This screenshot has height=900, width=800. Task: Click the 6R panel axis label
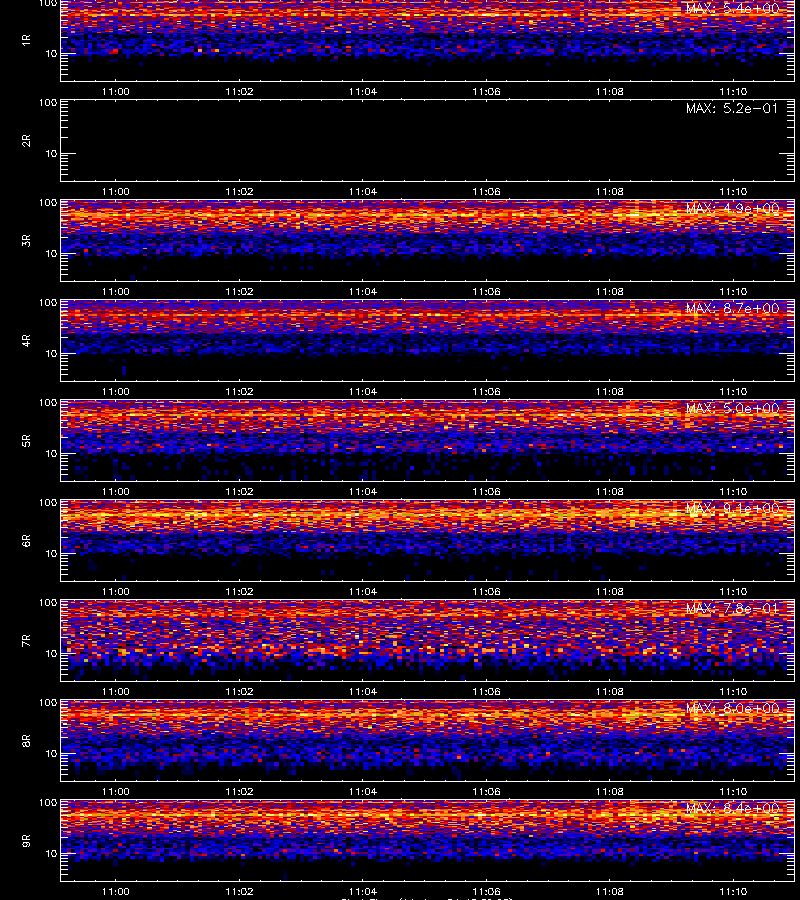point(26,541)
